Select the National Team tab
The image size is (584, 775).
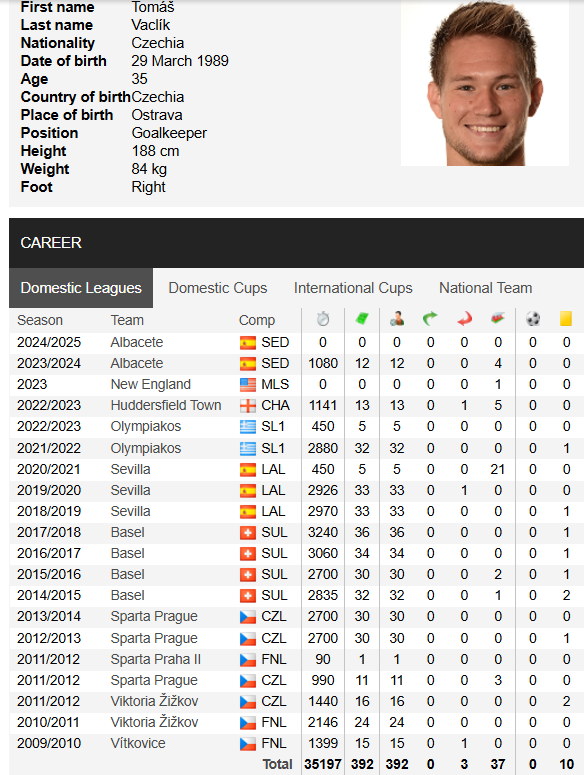click(486, 288)
